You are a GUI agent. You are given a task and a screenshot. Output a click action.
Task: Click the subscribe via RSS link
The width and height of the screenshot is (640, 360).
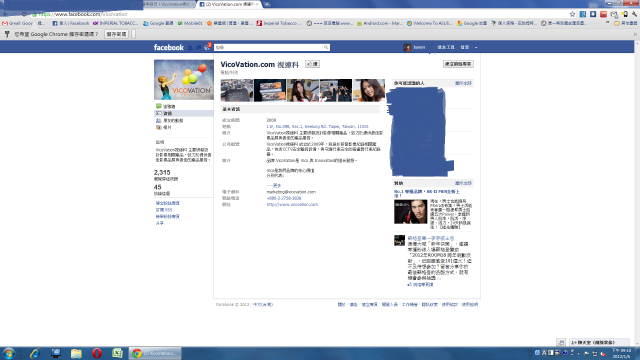pyautogui.click(x=164, y=210)
